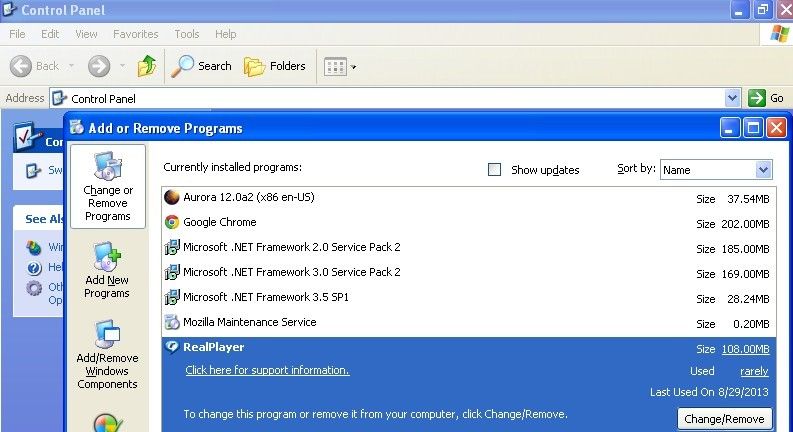This screenshot has width=793, height=432.
Task: Expand the Views dropdown arrow
Action: (354, 67)
